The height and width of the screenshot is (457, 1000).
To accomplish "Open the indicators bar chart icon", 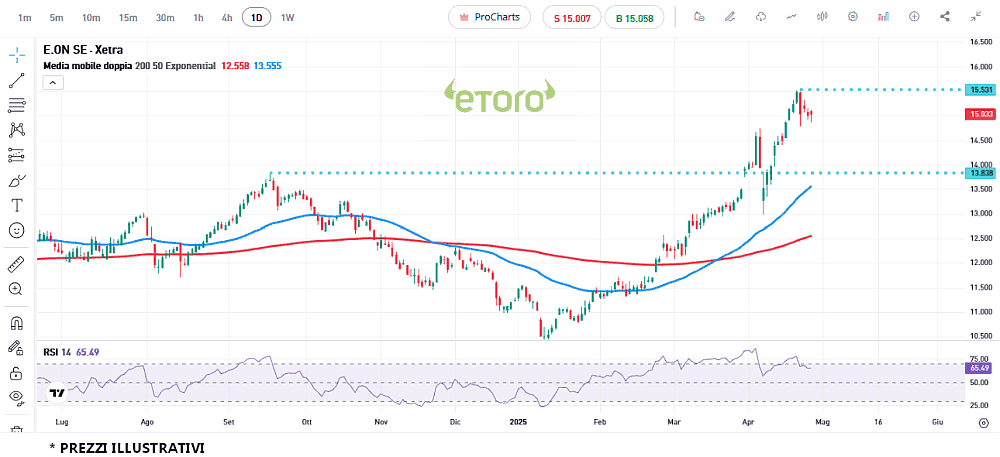I will (x=883, y=17).
